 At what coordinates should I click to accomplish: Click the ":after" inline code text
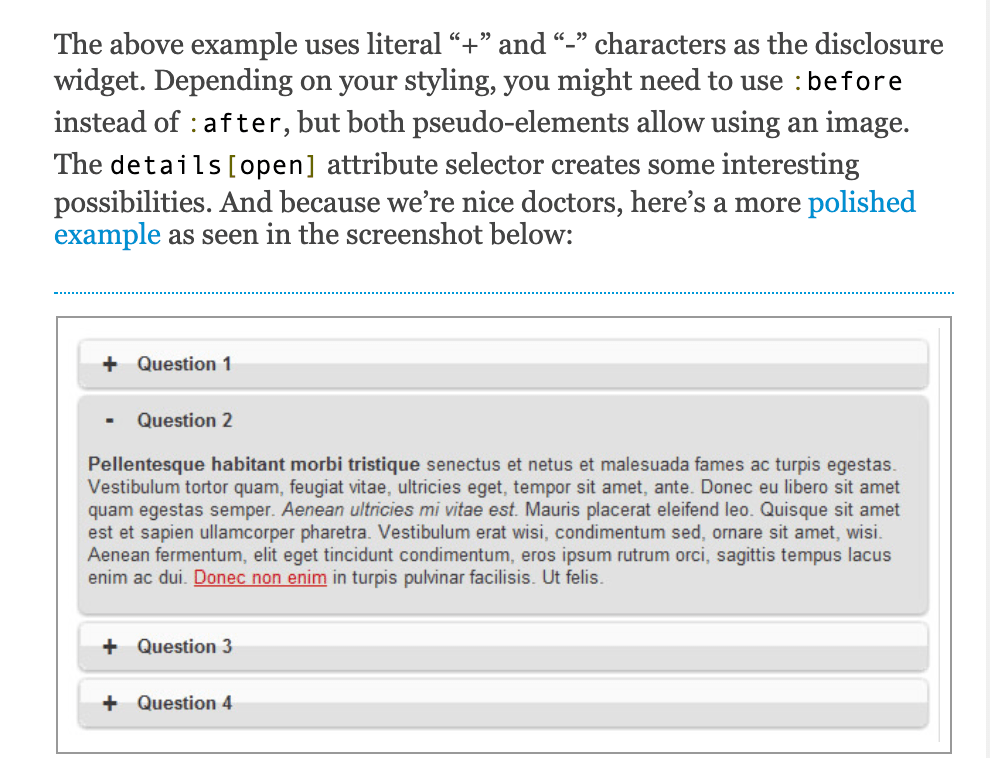click(238, 124)
